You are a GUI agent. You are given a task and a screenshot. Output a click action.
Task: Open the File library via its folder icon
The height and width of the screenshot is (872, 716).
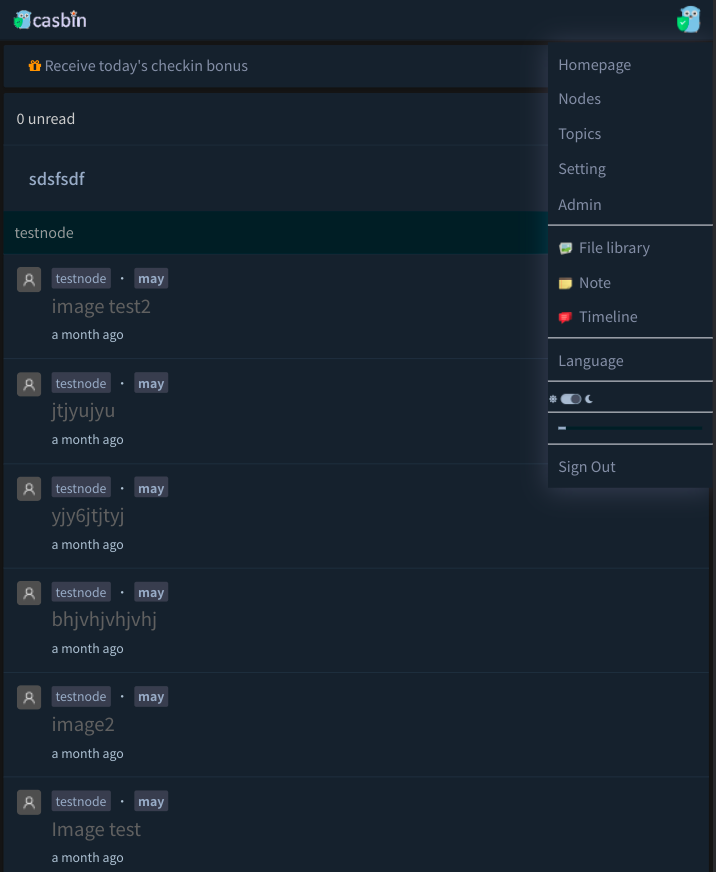[566, 248]
